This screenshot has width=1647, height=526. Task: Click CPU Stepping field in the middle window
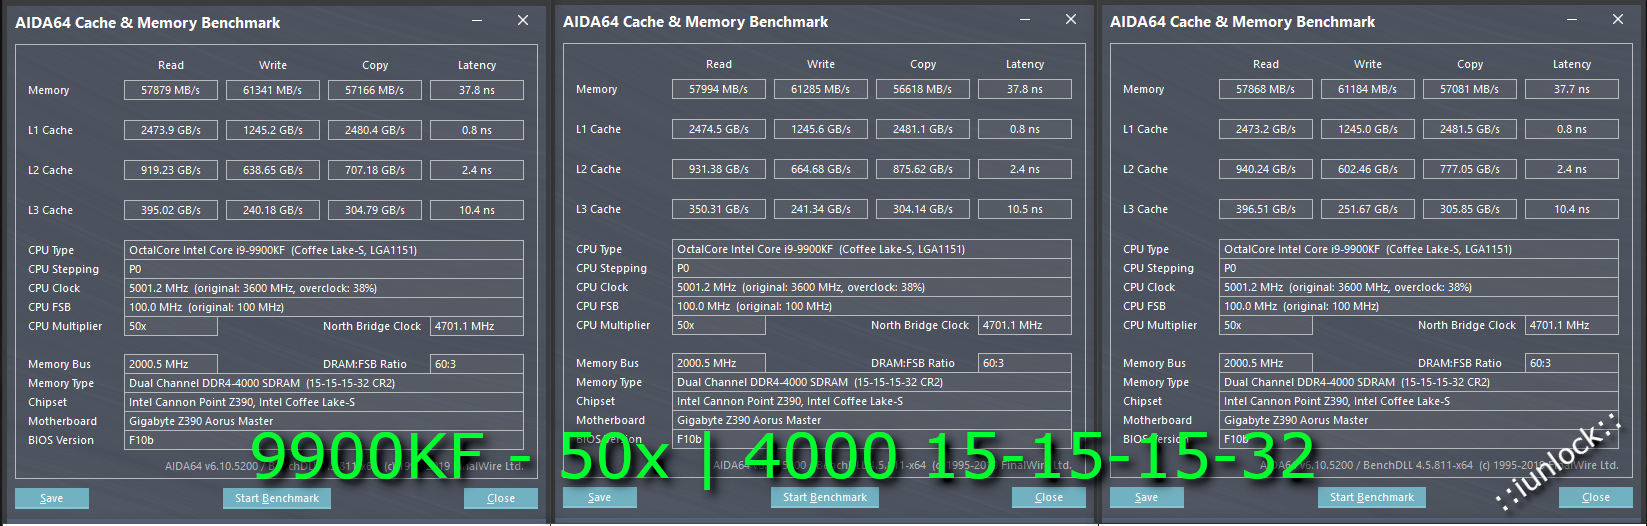[x=872, y=268]
